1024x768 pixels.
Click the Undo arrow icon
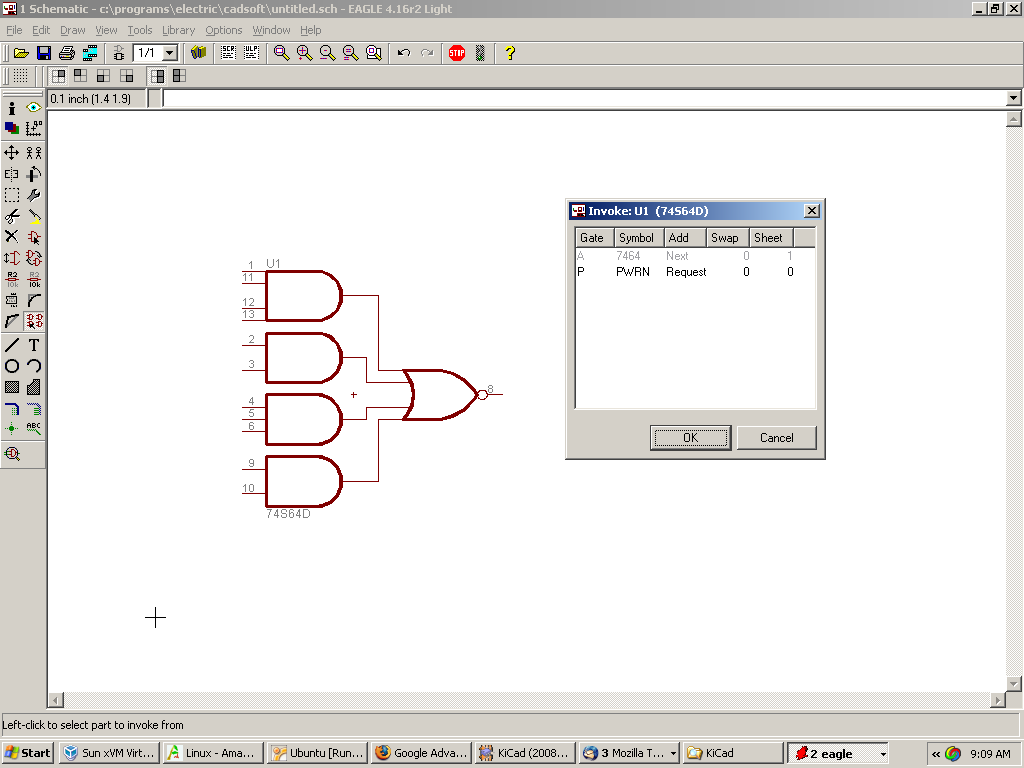pos(404,53)
